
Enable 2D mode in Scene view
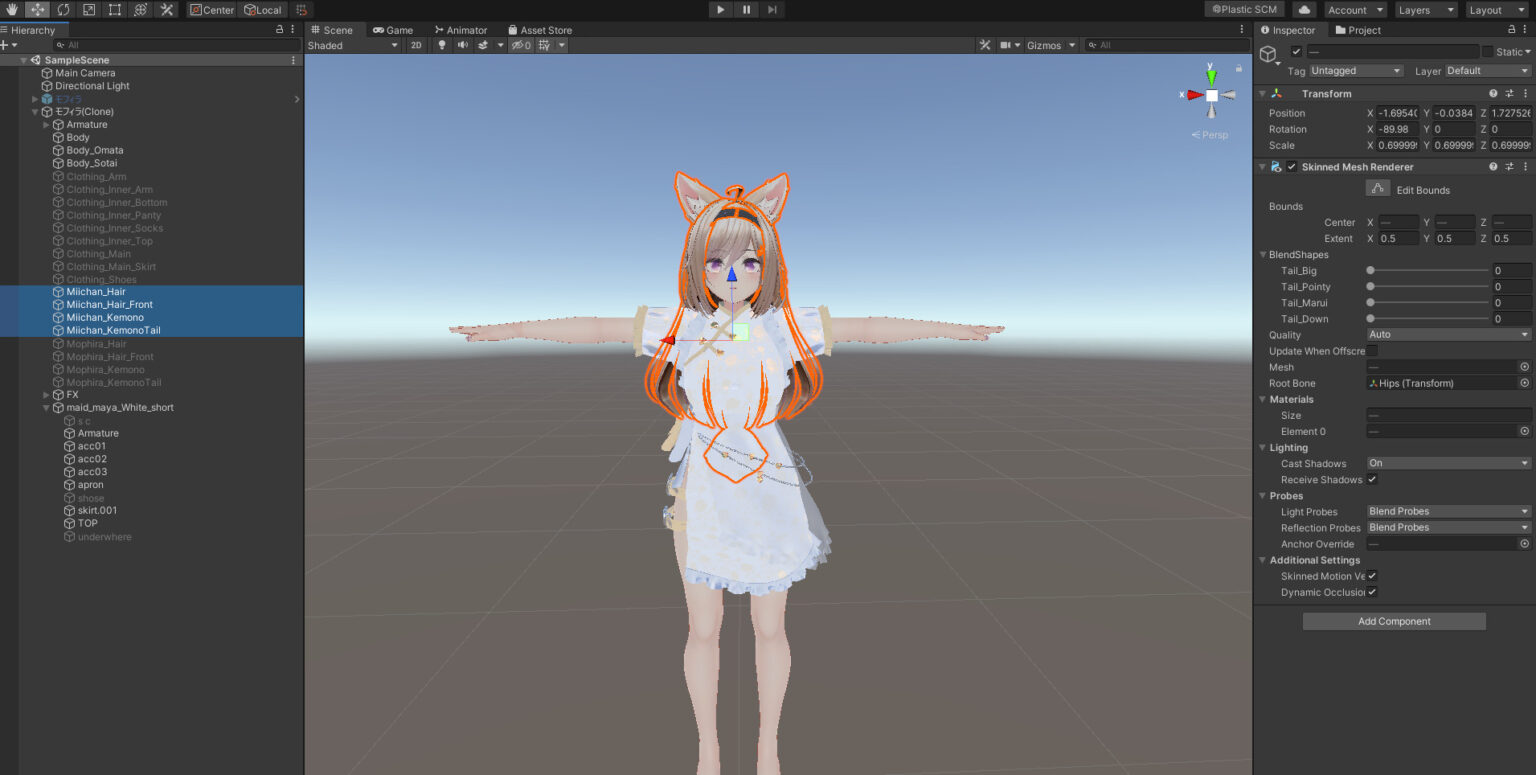416,45
